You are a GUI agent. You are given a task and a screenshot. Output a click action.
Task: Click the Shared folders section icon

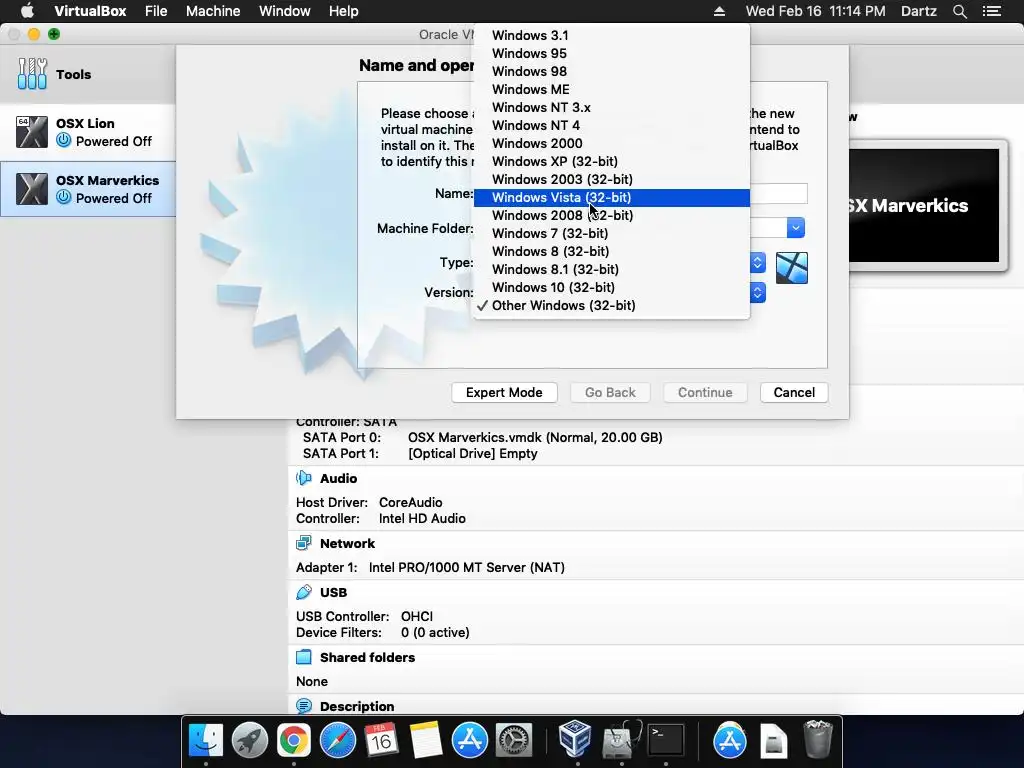304,657
